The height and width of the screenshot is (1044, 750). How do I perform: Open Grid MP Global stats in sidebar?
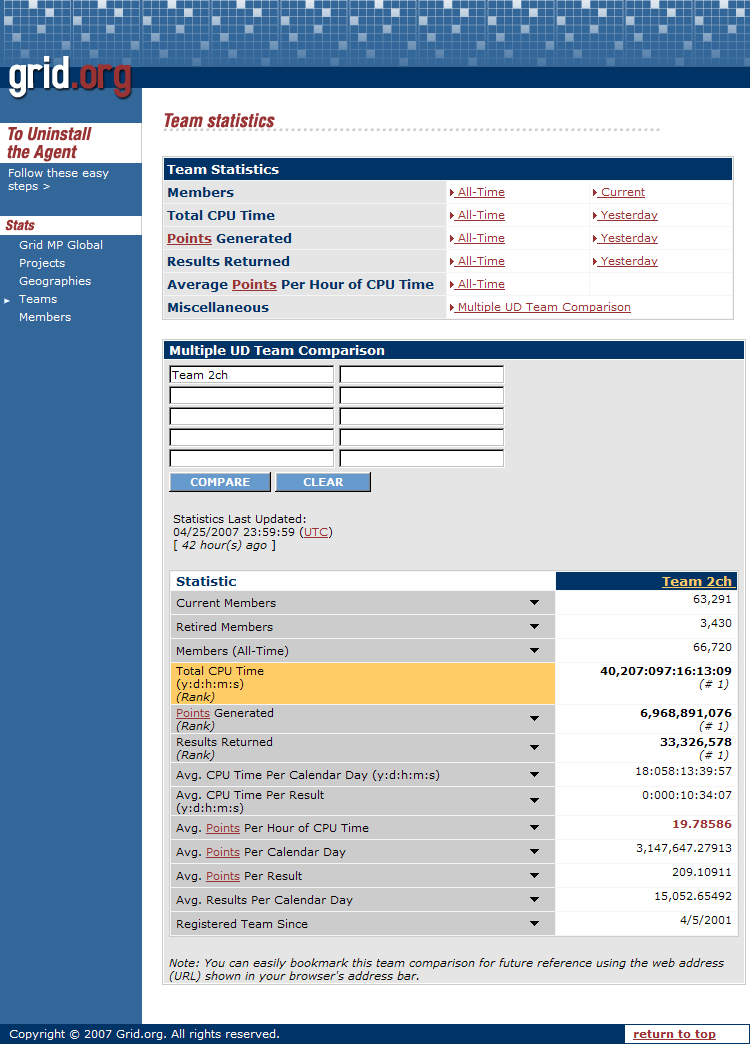[60, 245]
